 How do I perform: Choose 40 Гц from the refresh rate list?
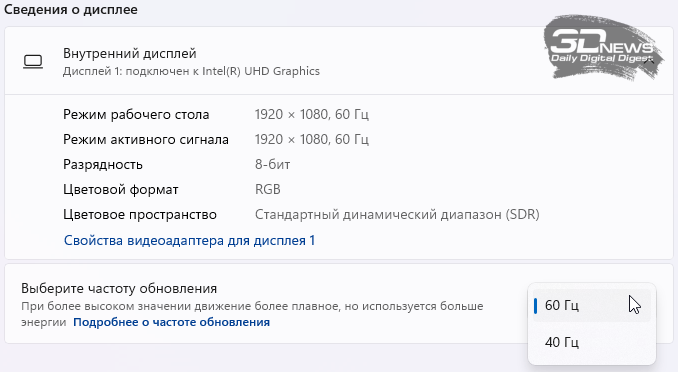click(x=592, y=342)
